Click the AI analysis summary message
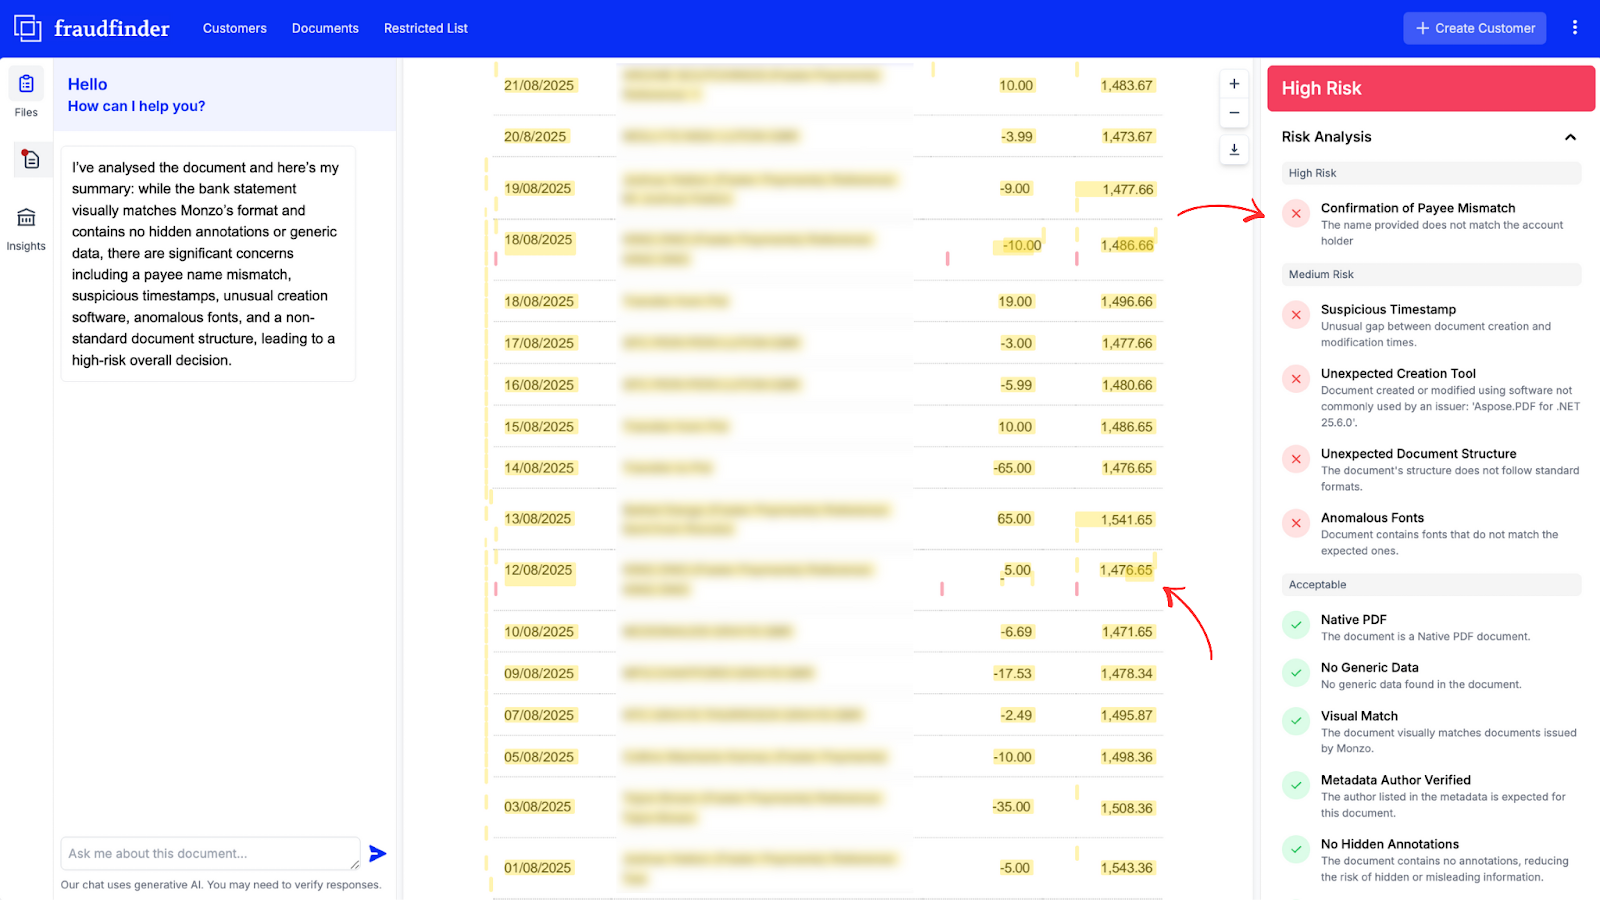1600x900 pixels. click(208, 264)
